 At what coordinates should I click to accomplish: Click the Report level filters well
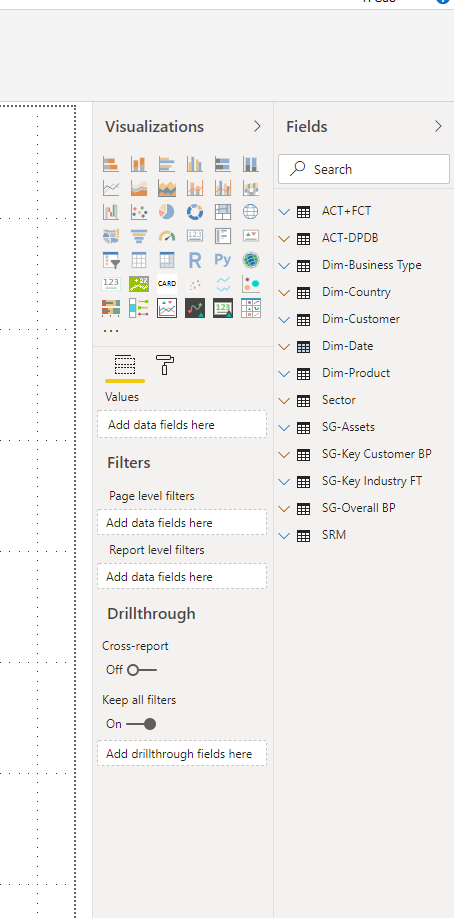(x=182, y=576)
